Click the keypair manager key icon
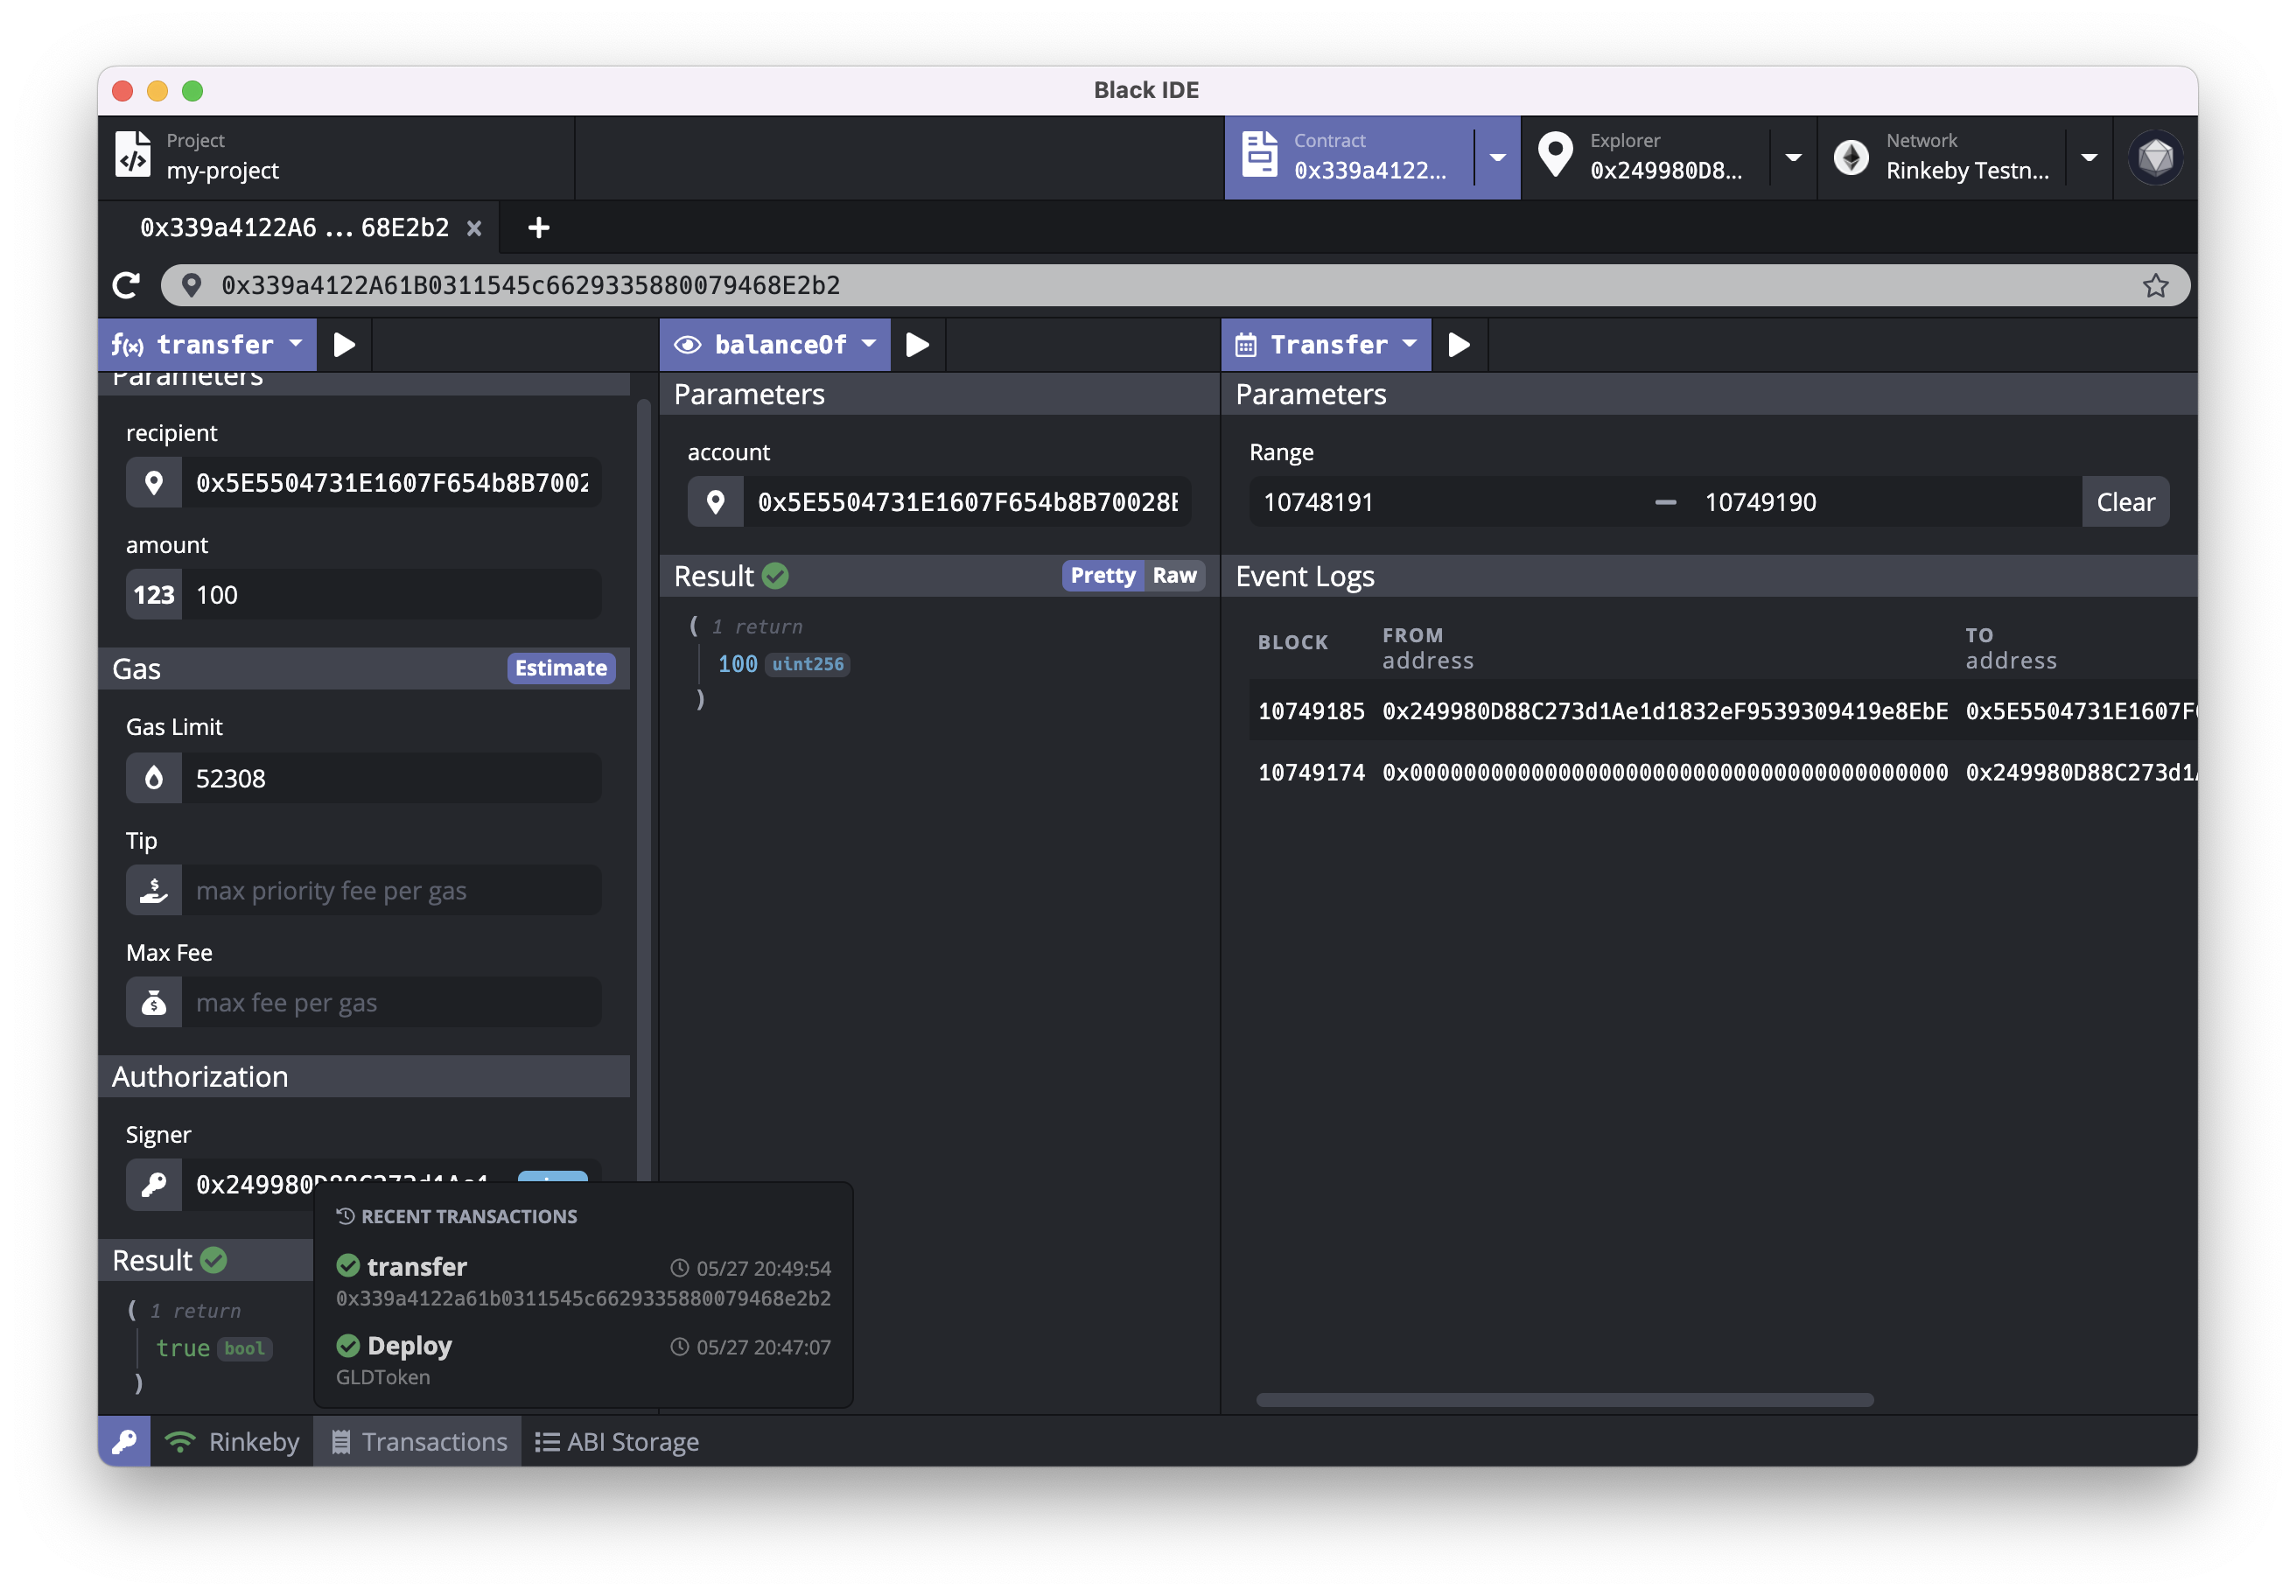Viewport: 2296px width, 1596px height. 124,1441
